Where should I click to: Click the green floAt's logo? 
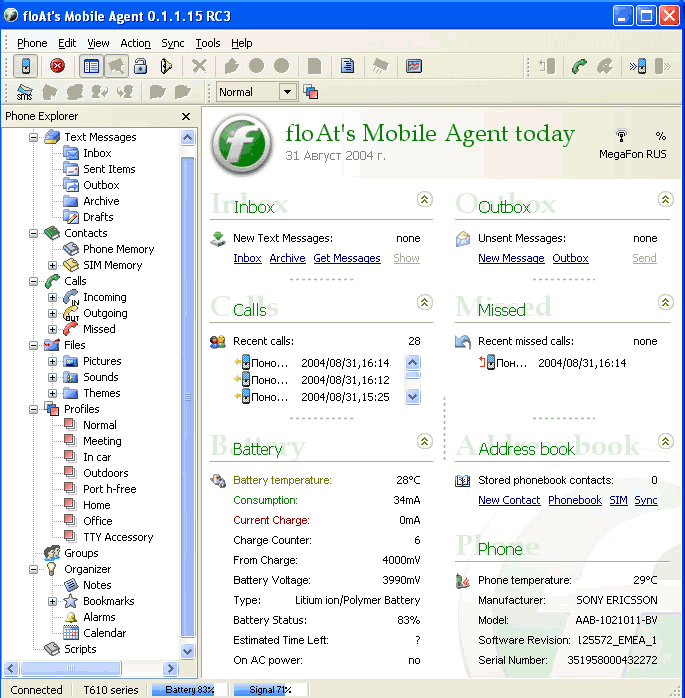pyautogui.click(x=243, y=144)
